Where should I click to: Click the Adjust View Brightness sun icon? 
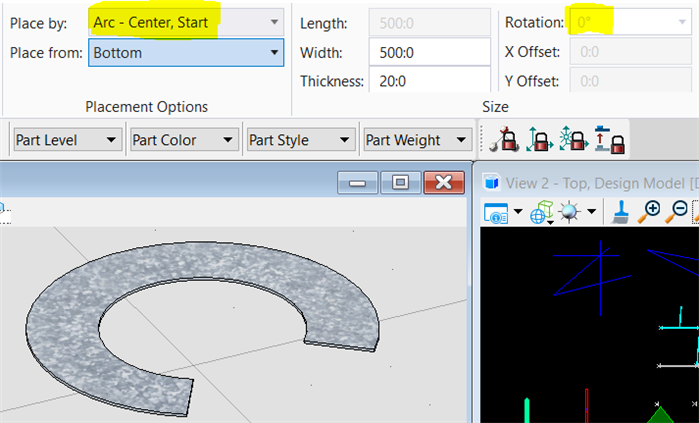click(569, 212)
